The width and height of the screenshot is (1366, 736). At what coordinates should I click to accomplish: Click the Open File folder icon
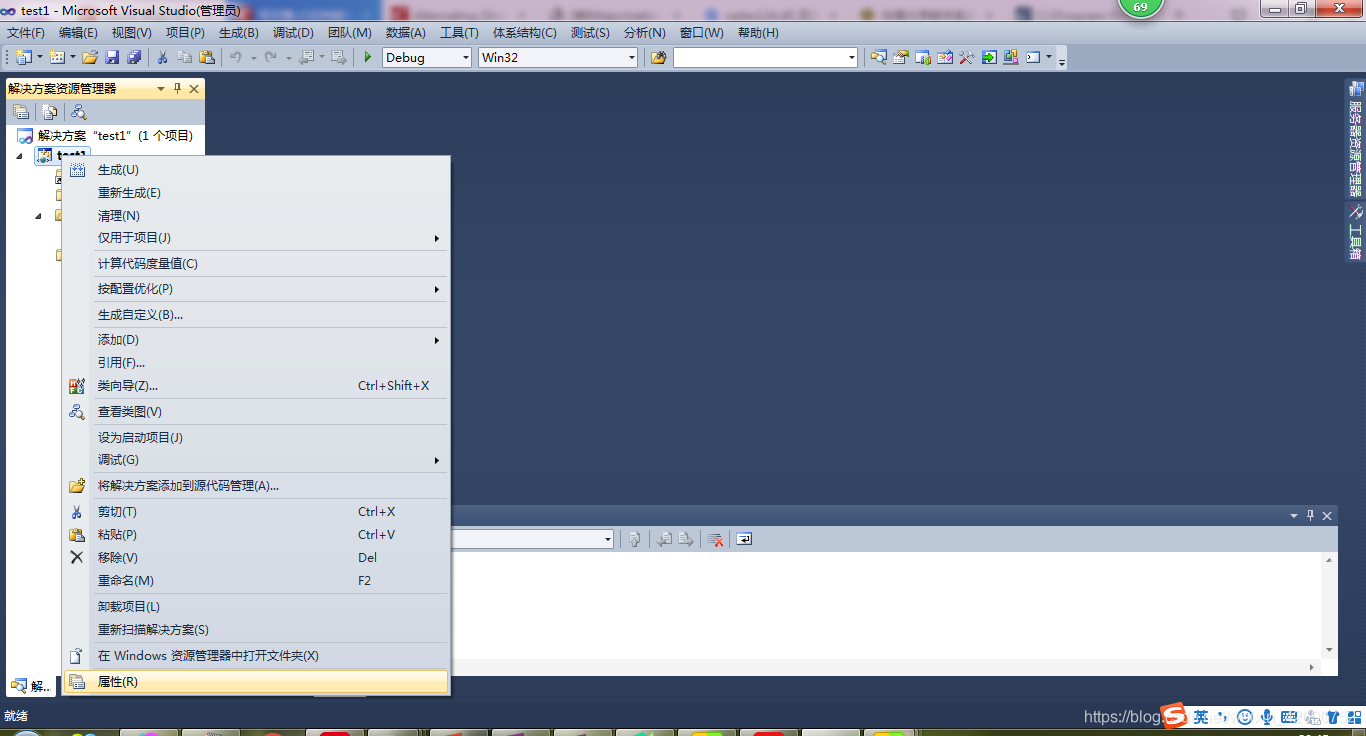coord(90,57)
